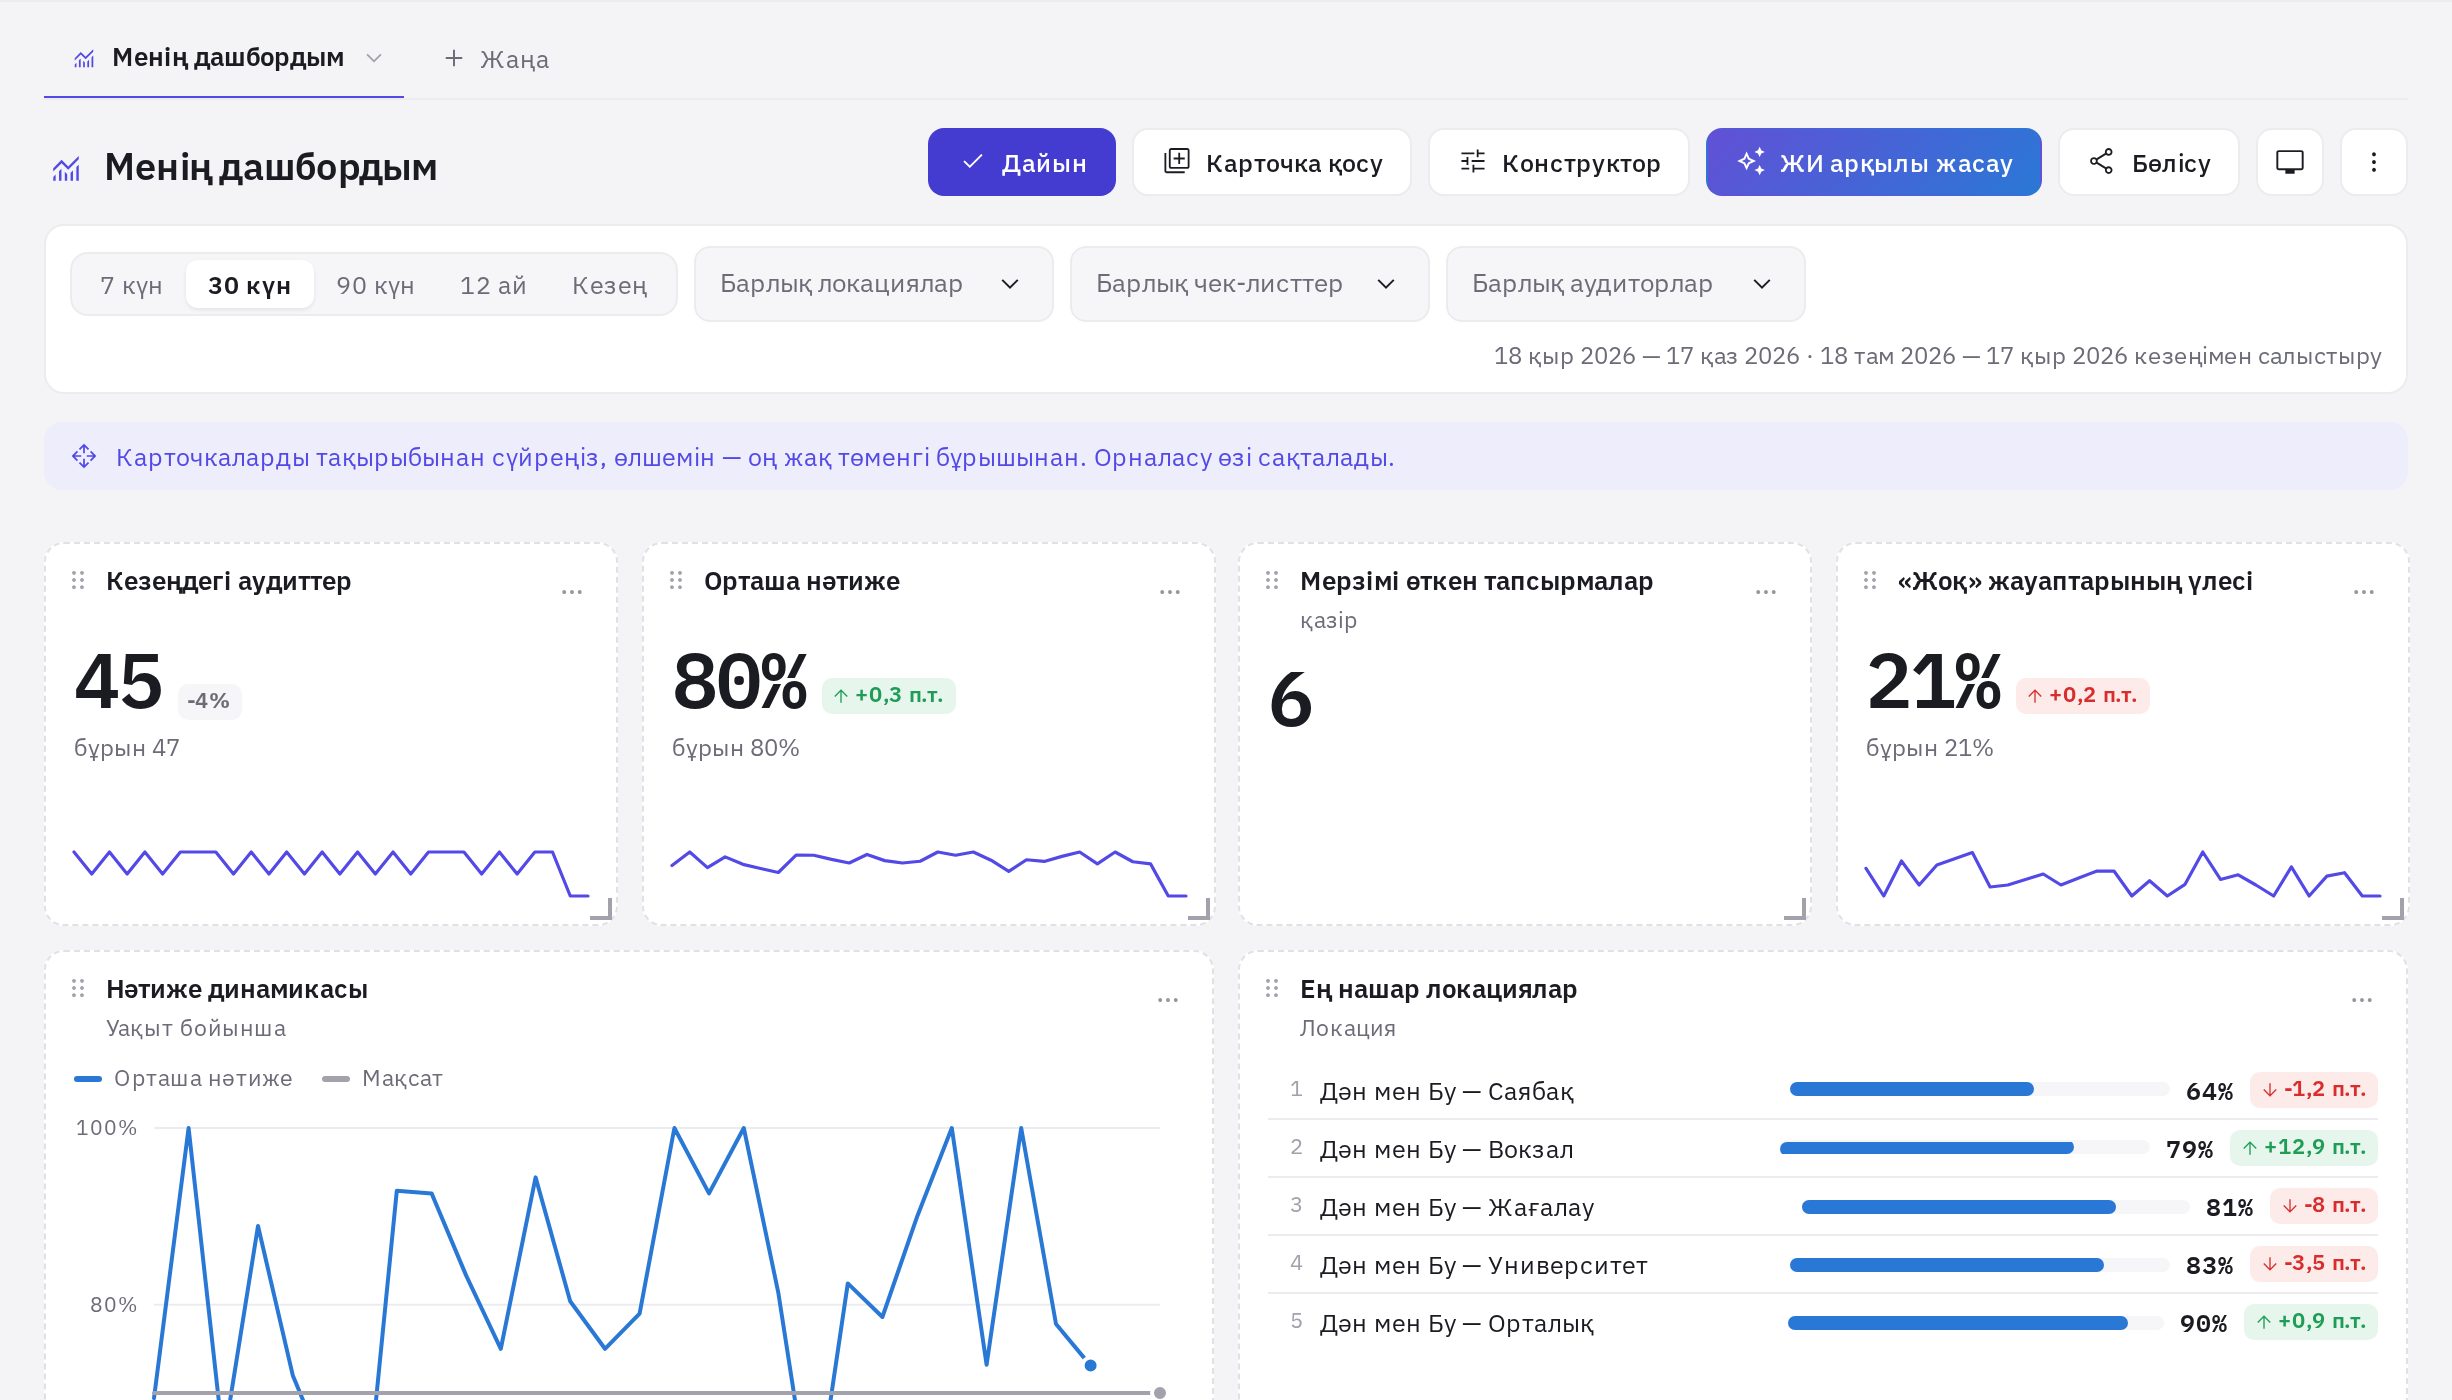Click Дән мен Бу — Университет location name
Viewport: 2452px width, 1400px height.
point(1483,1265)
